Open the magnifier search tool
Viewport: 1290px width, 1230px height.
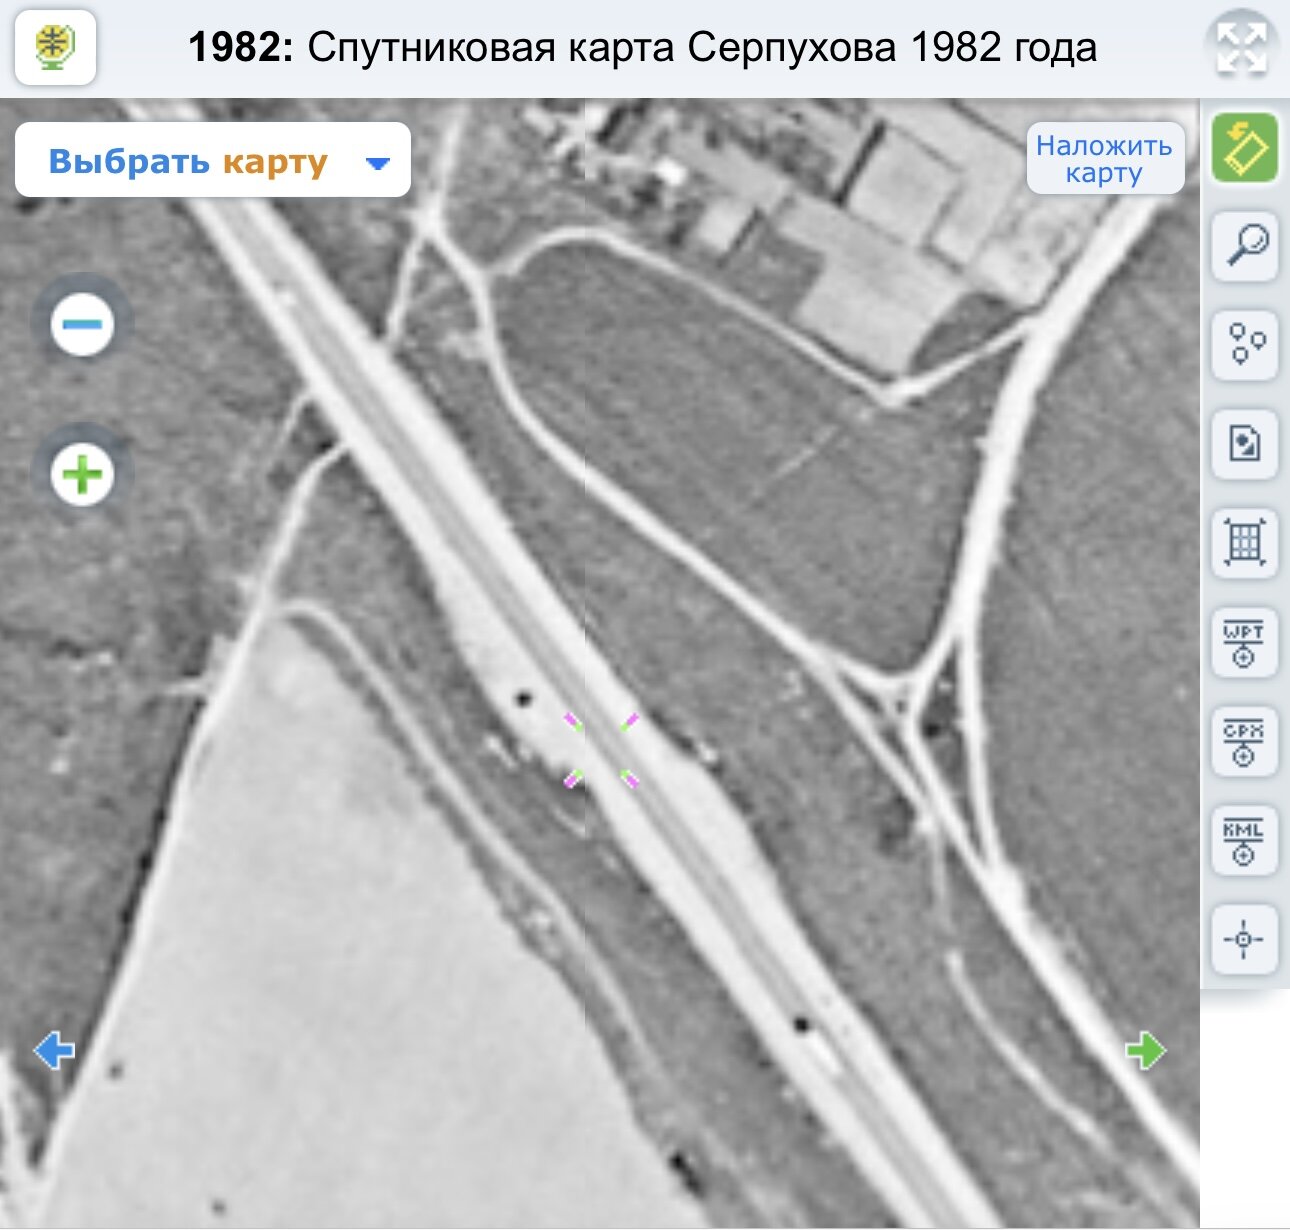[1244, 245]
